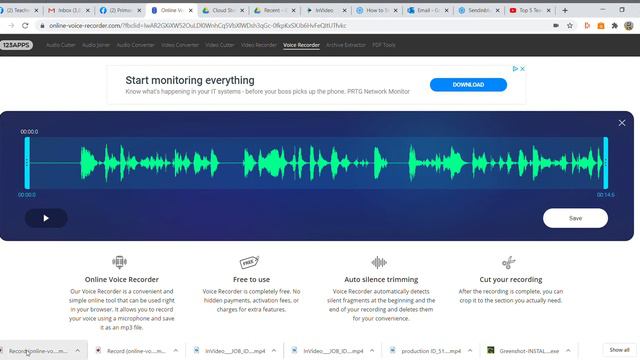Screen dimensions: 640x360
Task: Click the address bar URL
Action: point(198,25)
